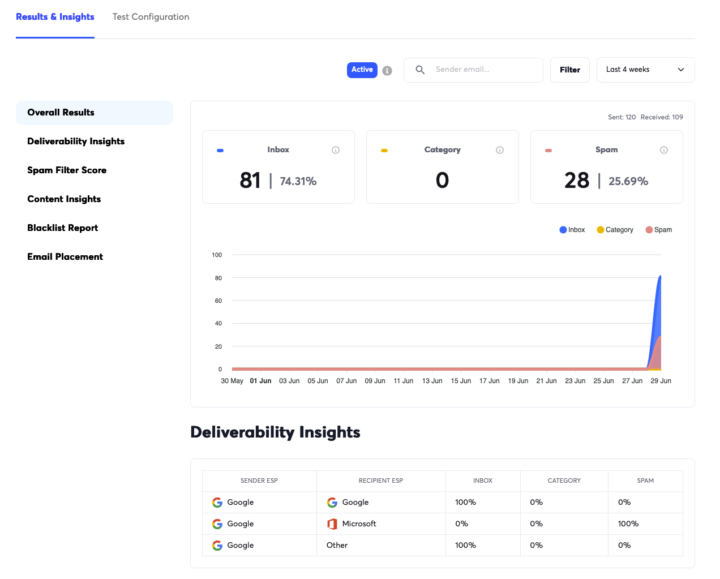Viewport: 720px width, 579px height.
Task: Open the Spam card info icon
Action: (x=664, y=150)
